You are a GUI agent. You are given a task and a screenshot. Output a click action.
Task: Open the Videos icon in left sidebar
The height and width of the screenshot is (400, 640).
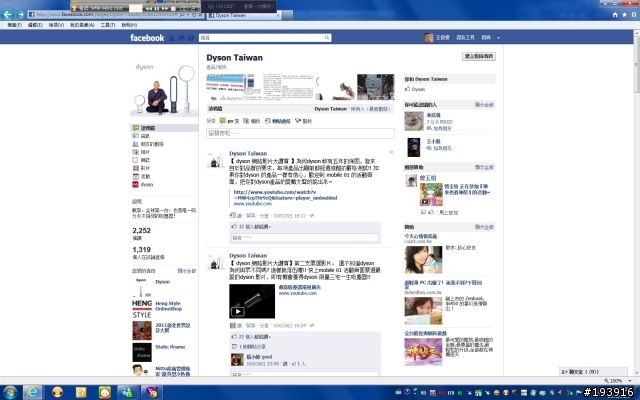[136, 168]
